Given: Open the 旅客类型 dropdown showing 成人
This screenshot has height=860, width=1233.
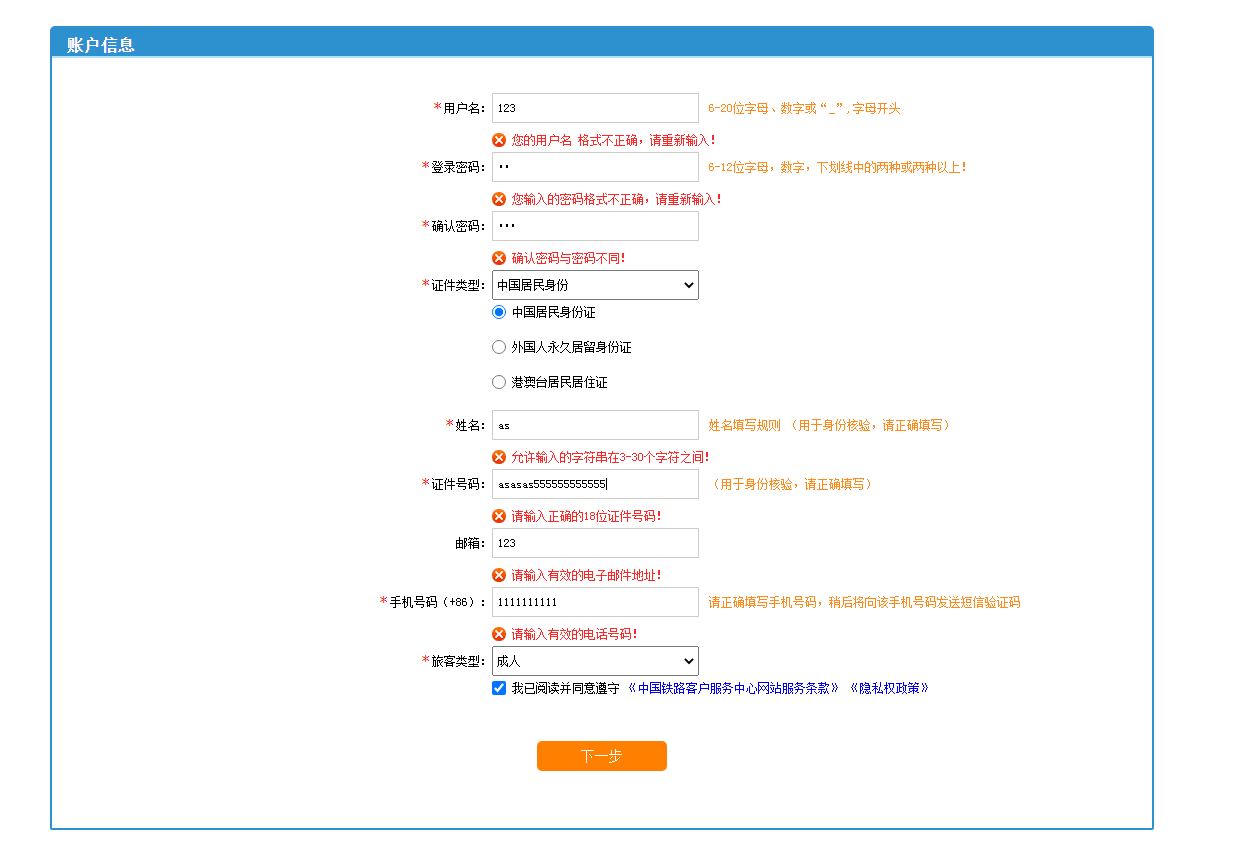Looking at the screenshot, I should 595,661.
